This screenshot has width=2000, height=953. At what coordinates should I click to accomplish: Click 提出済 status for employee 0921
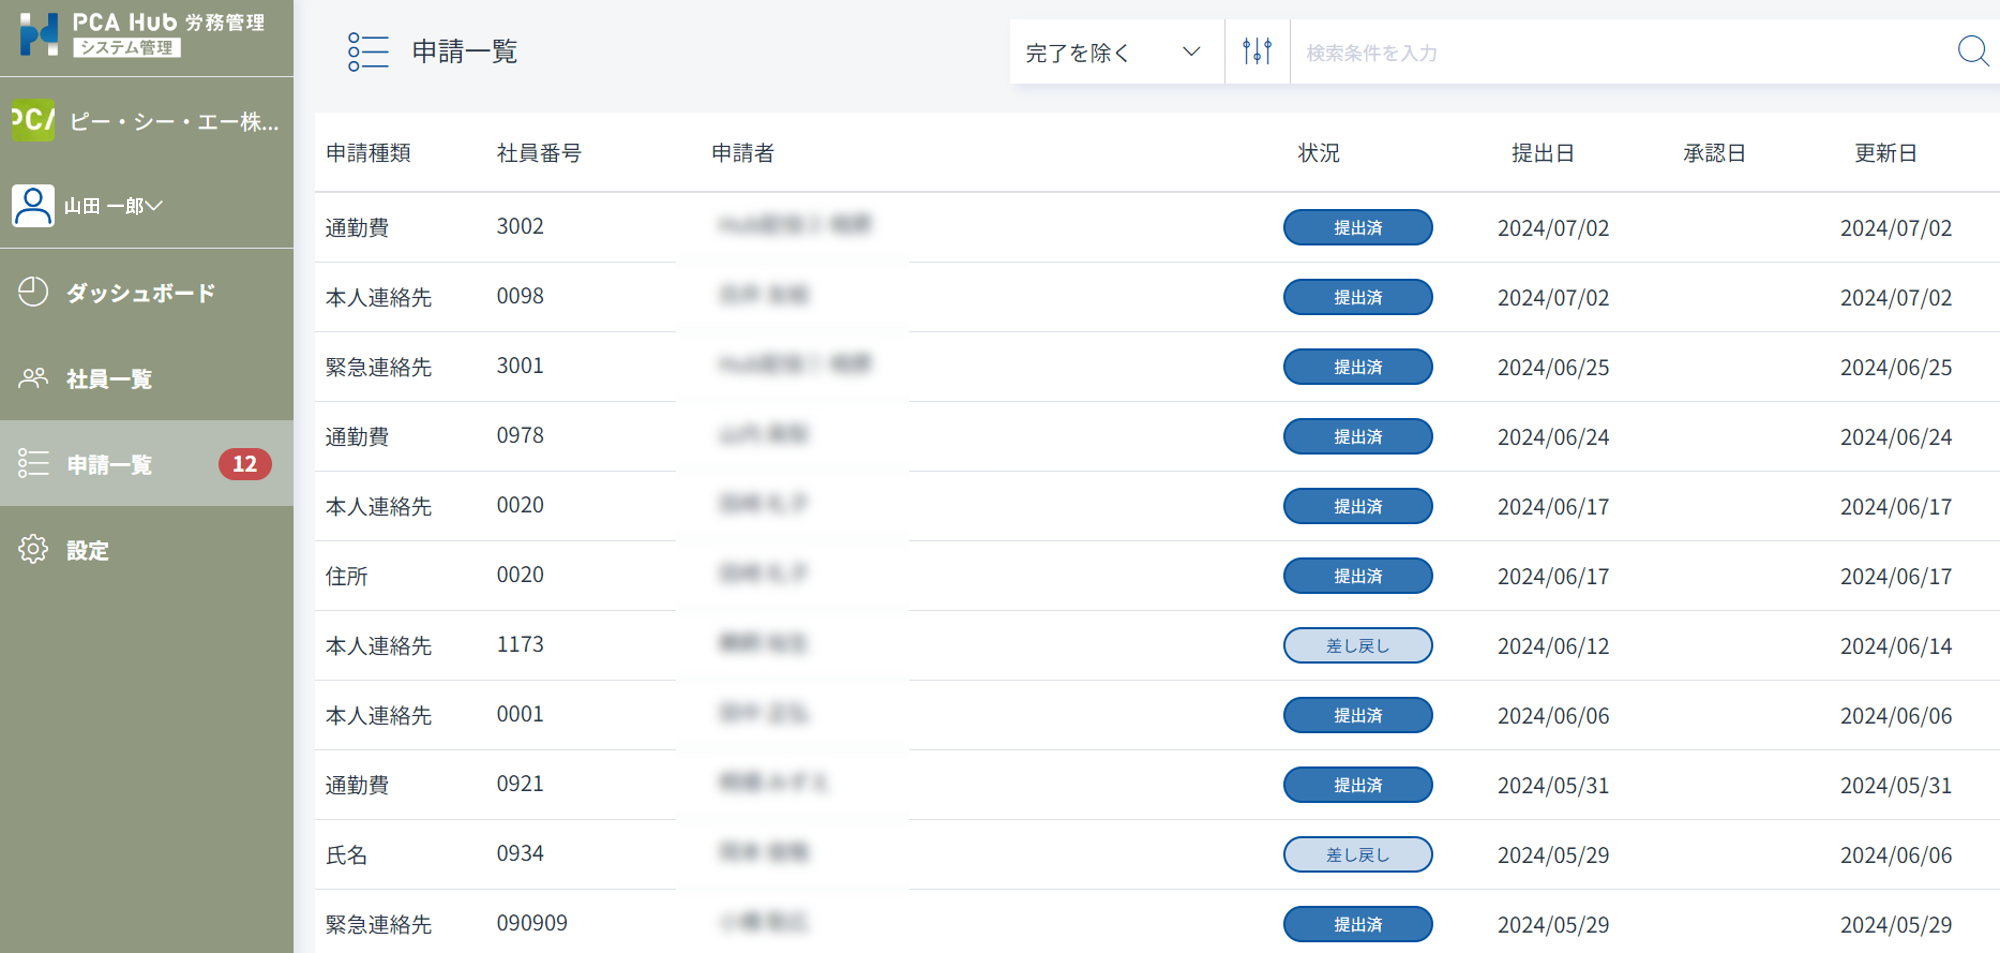(x=1358, y=785)
